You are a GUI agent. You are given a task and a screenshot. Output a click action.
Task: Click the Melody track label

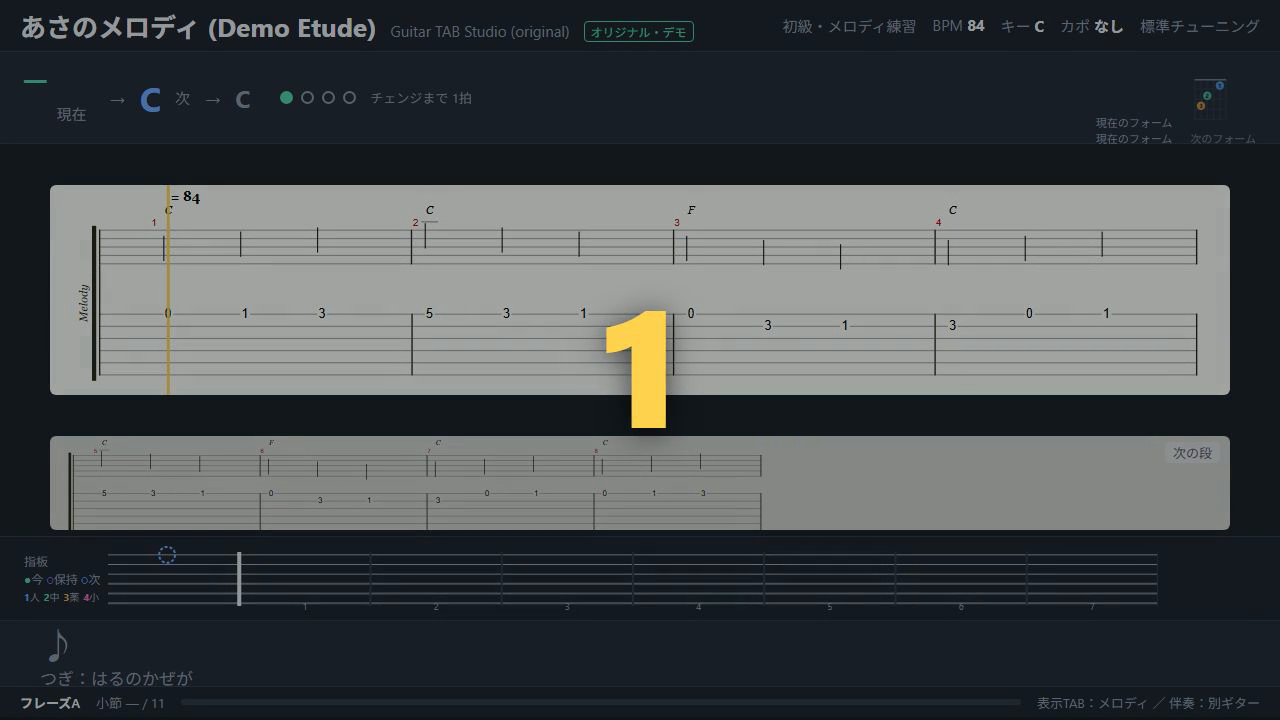coord(84,303)
